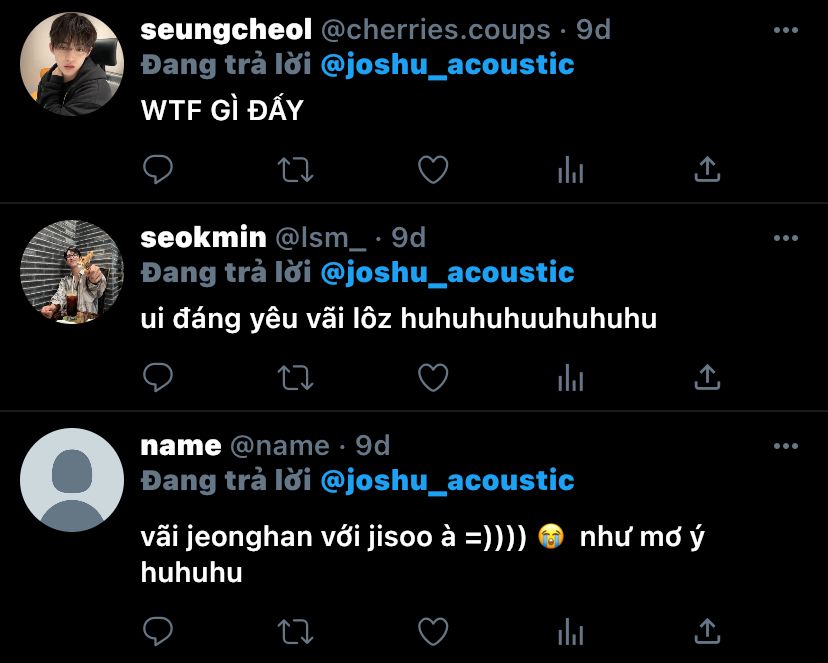Screen dimensions: 828x663
Task: Open more options for @name's tweet
Action: tap(786, 446)
